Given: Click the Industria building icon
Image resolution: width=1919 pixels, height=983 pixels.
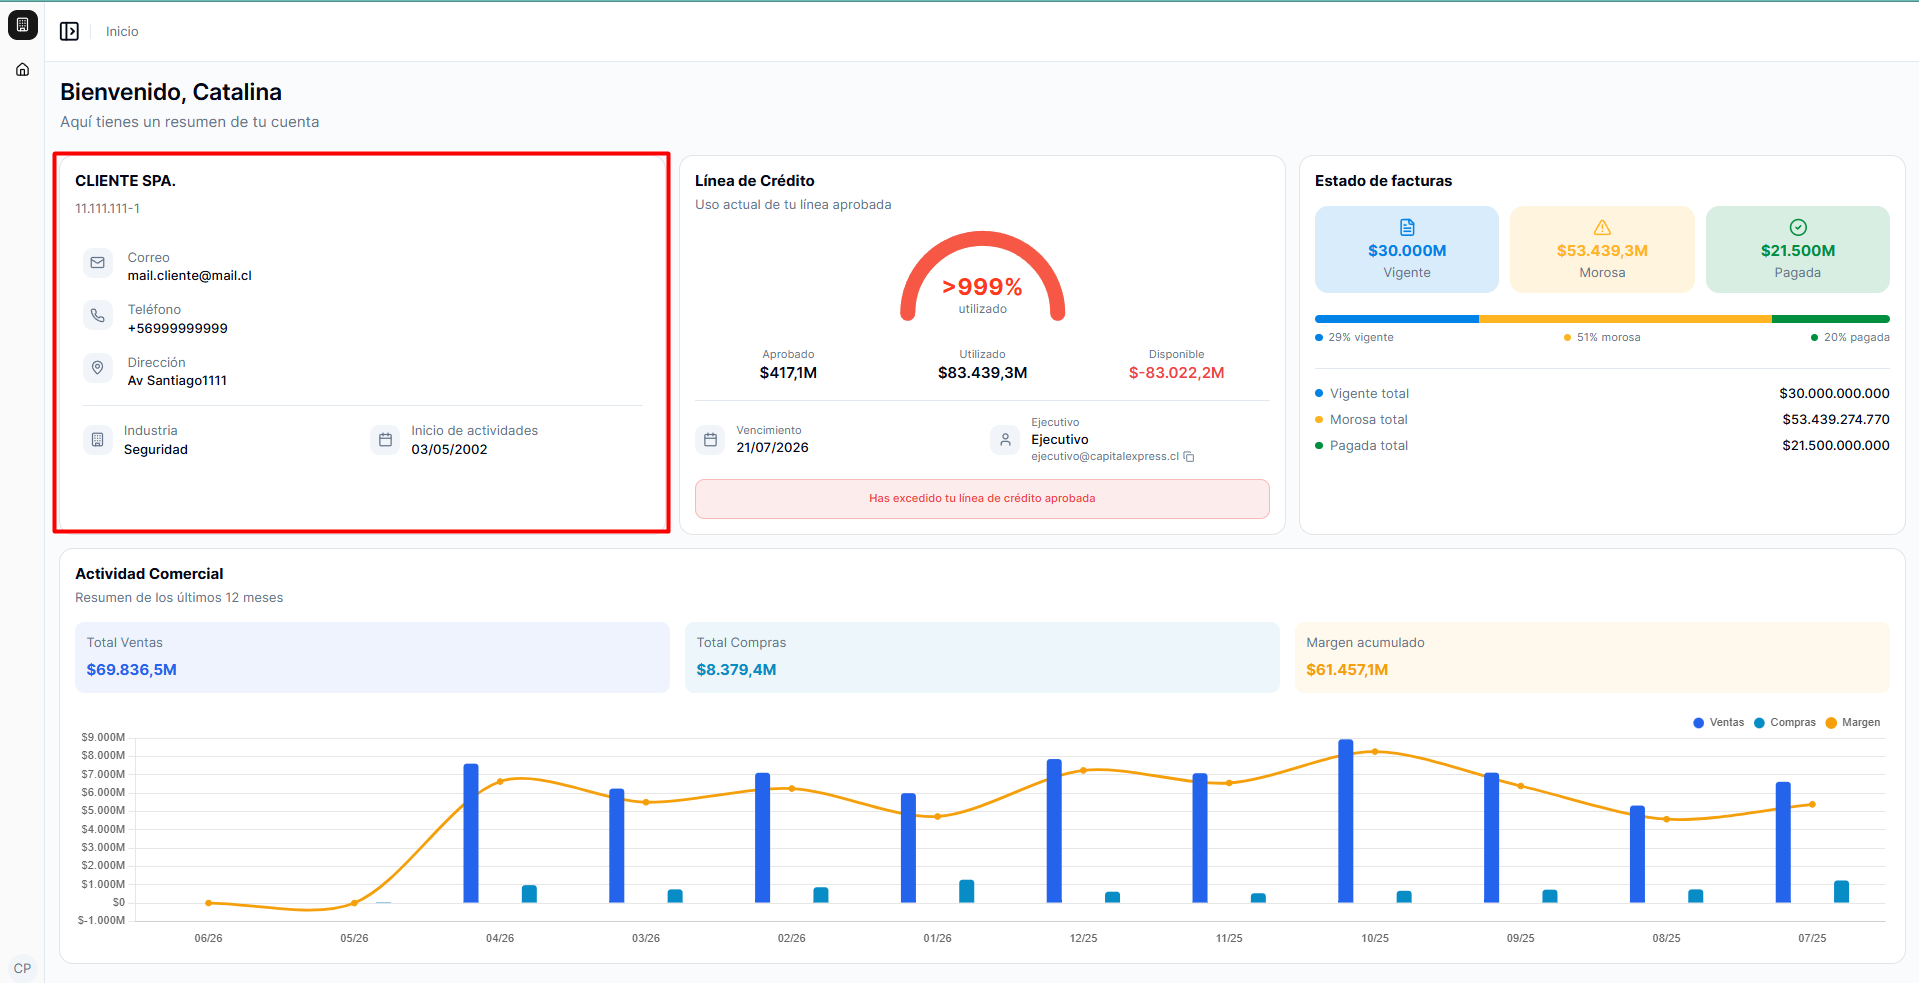Looking at the screenshot, I should click(97, 439).
